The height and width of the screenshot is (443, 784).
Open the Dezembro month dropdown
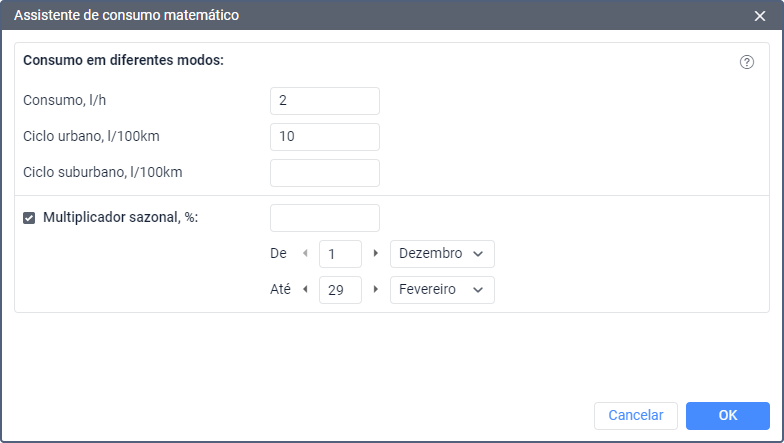[x=442, y=254]
